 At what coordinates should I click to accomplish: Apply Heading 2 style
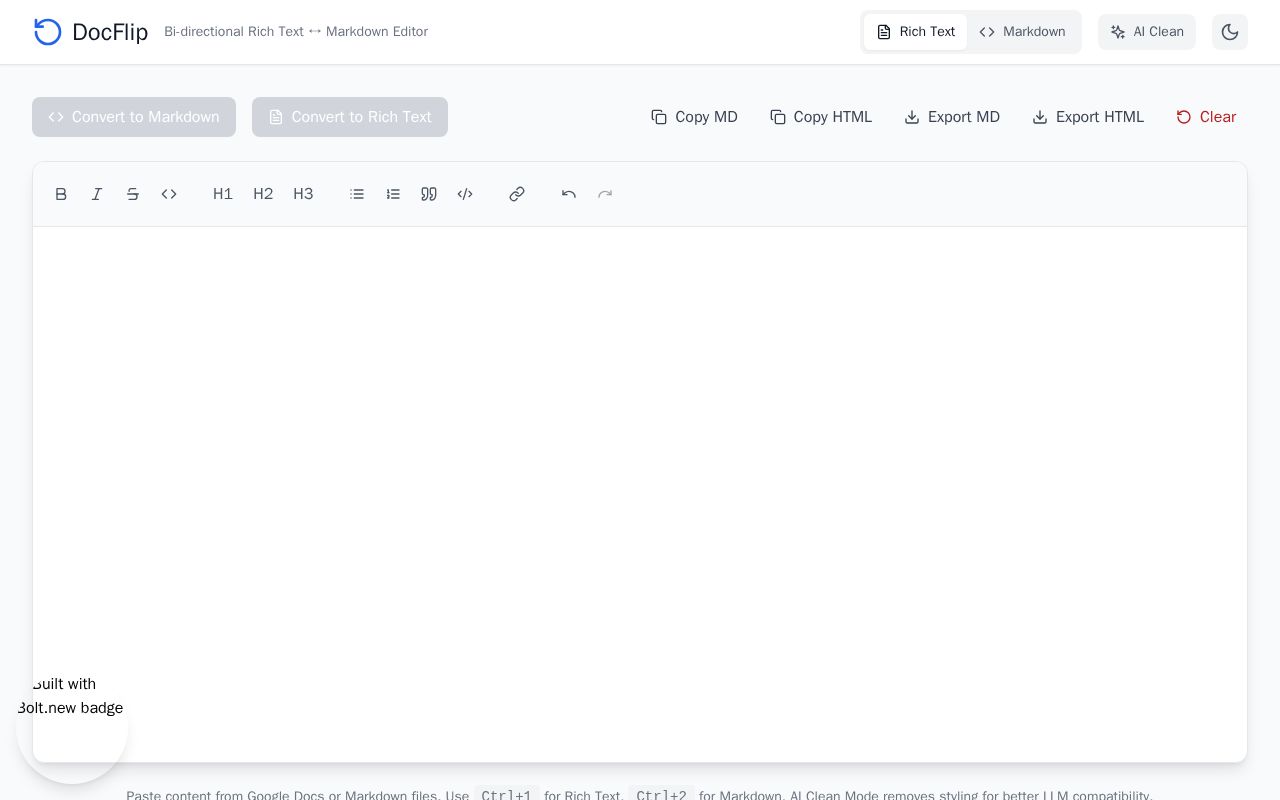(263, 194)
